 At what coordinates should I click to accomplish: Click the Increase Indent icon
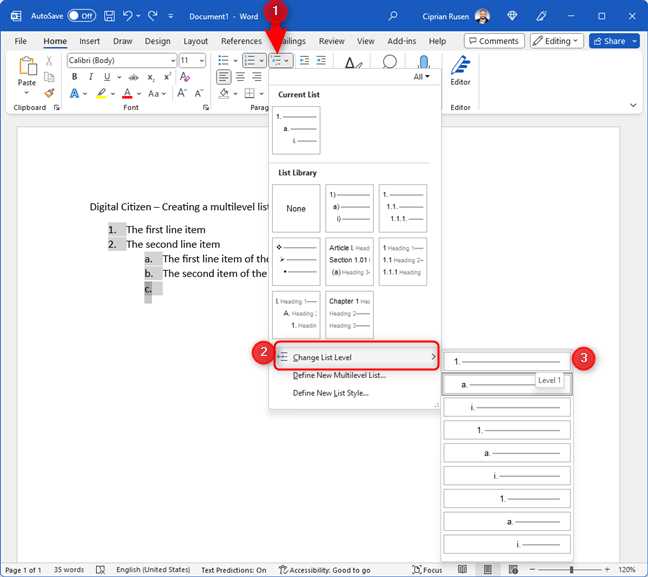coord(321,60)
